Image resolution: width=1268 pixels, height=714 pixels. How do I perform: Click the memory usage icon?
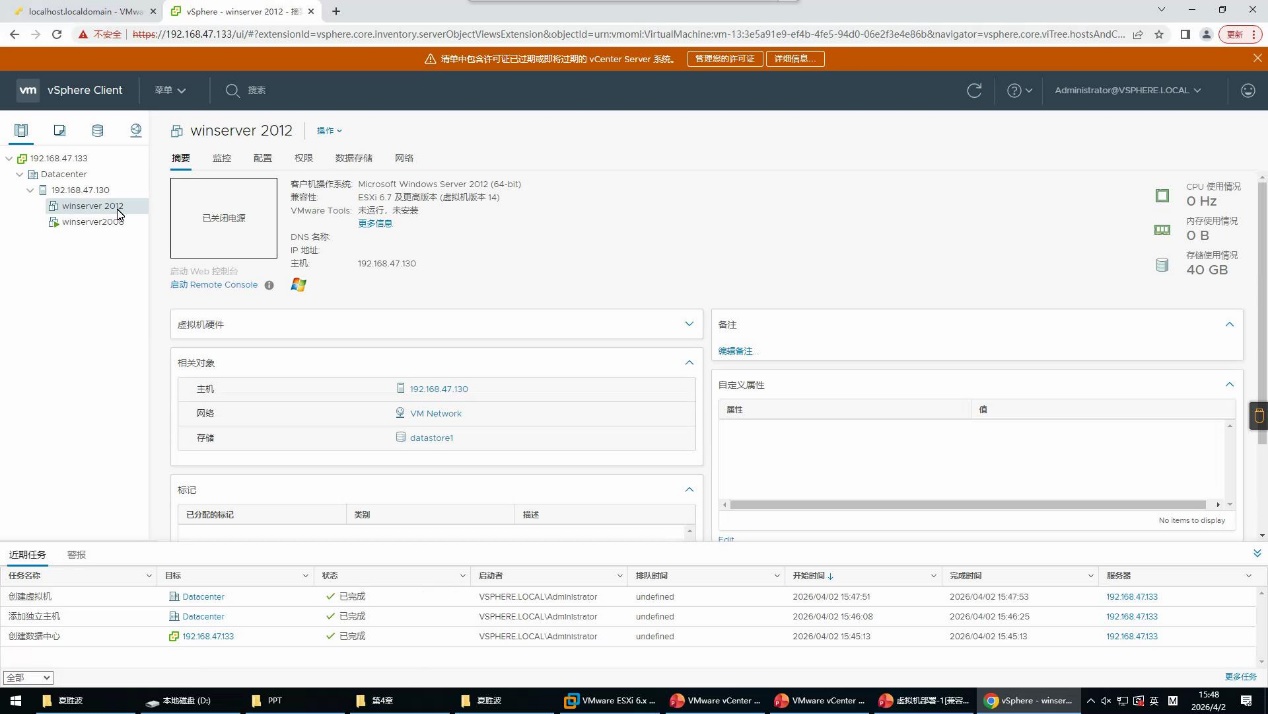[x=1162, y=229]
